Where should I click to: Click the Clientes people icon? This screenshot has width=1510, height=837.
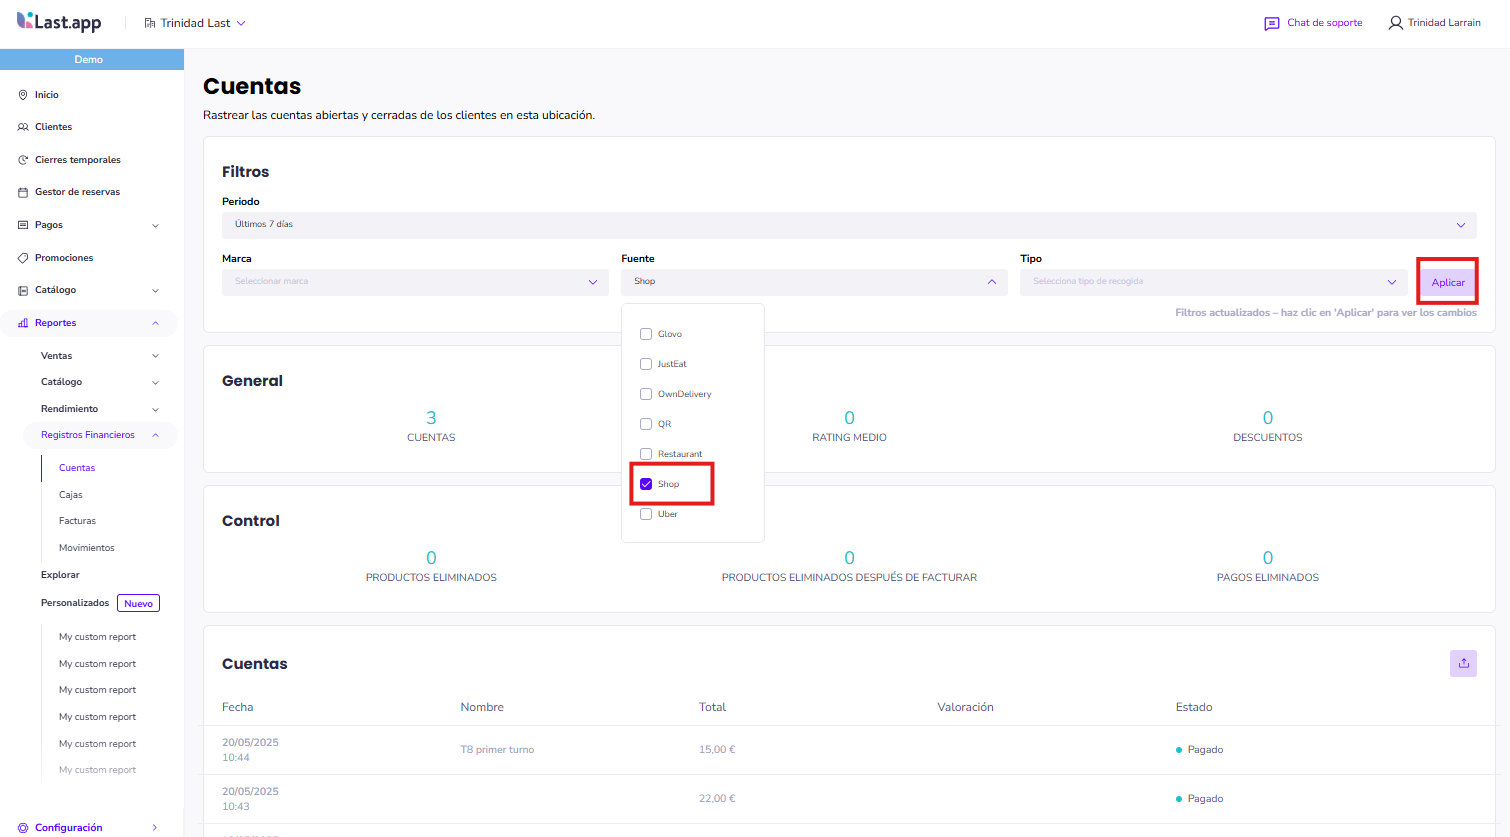click(23, 127)
